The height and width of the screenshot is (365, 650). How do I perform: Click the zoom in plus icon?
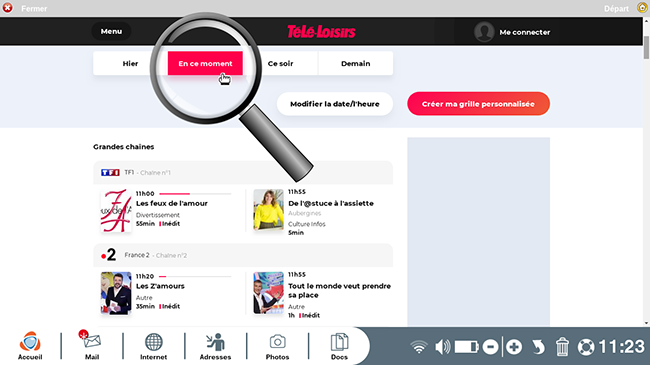514,347
